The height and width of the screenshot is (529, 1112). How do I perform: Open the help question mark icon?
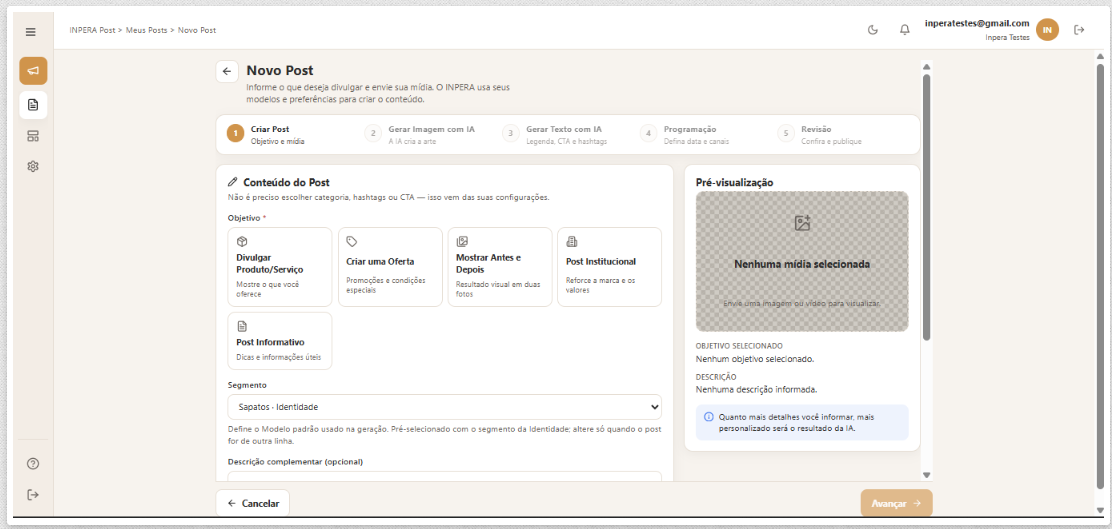(x=33, y=464)
